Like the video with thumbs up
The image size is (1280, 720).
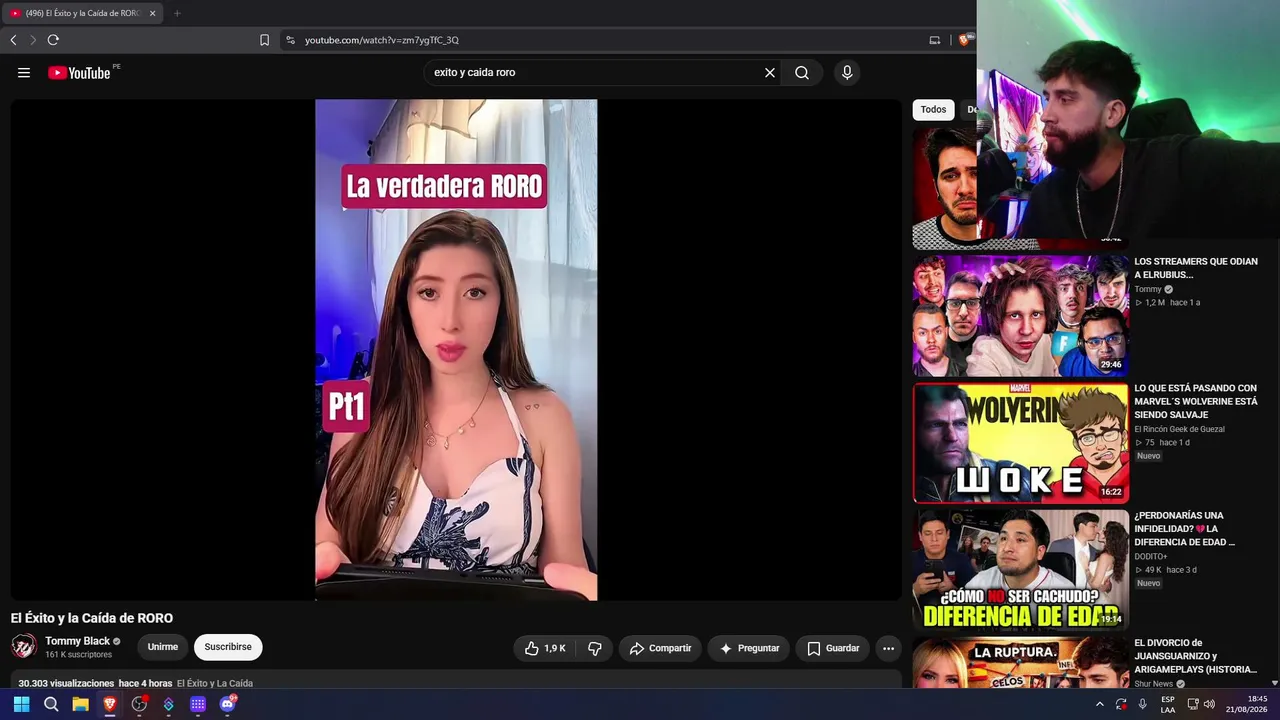point(545,648)
